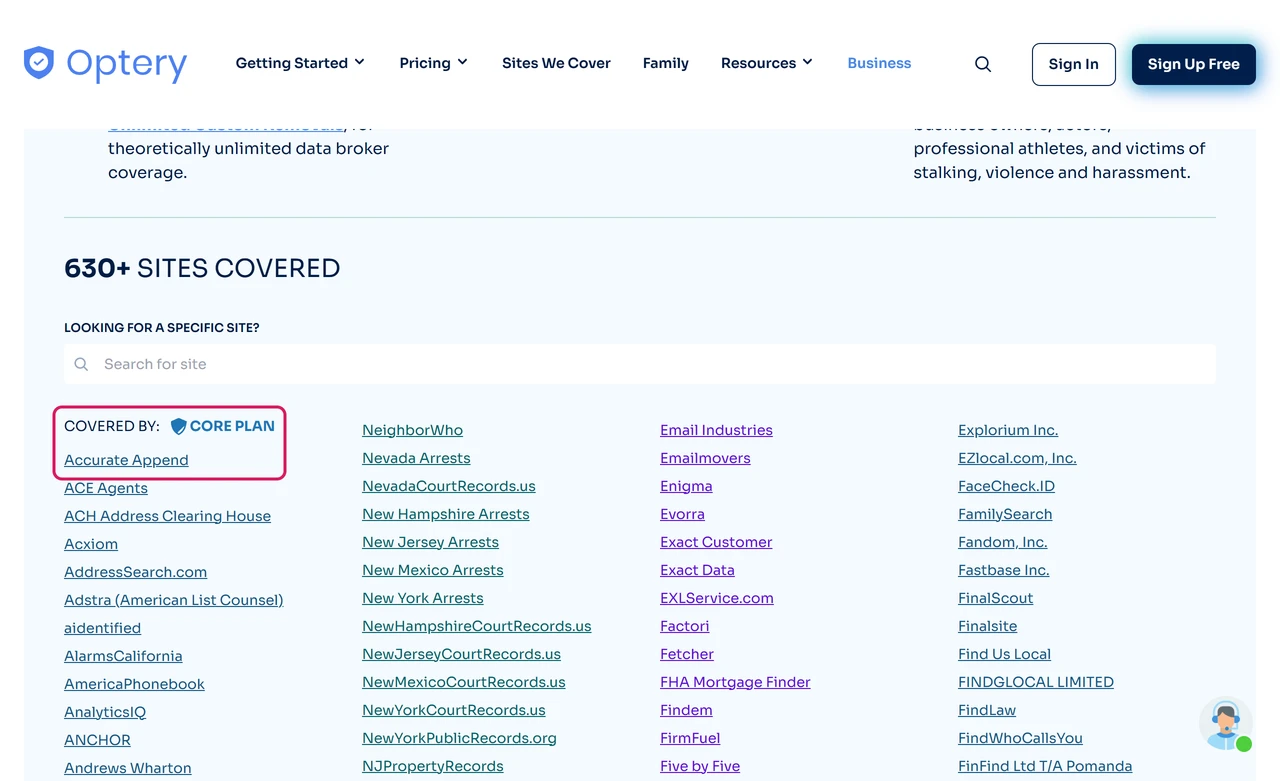Open the Family menu item
Image resolution: width=1280 pixels, height=781 pixels.
[666, 63]
